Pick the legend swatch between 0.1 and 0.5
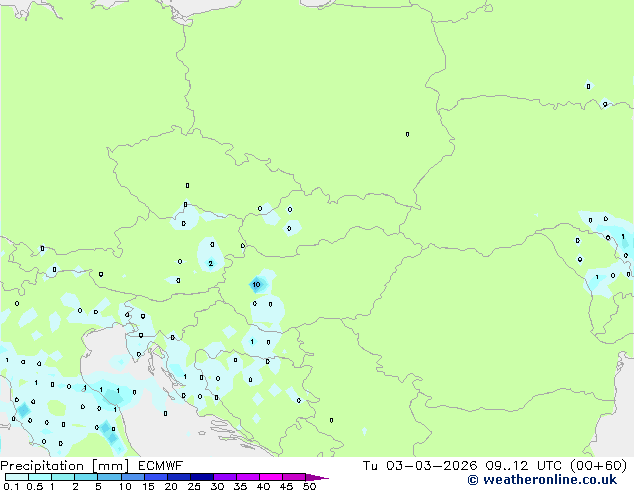This screenshot has width=634, height=490. [17, 477]
